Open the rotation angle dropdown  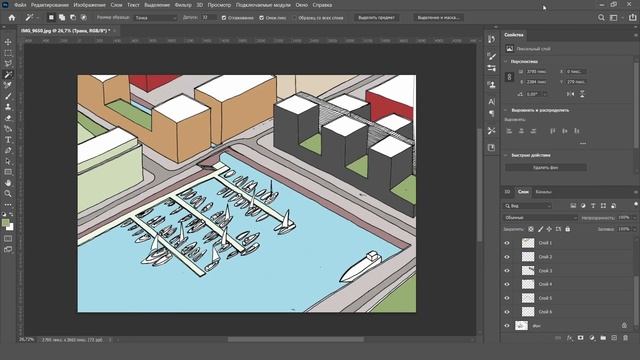(x=545, y=94)
